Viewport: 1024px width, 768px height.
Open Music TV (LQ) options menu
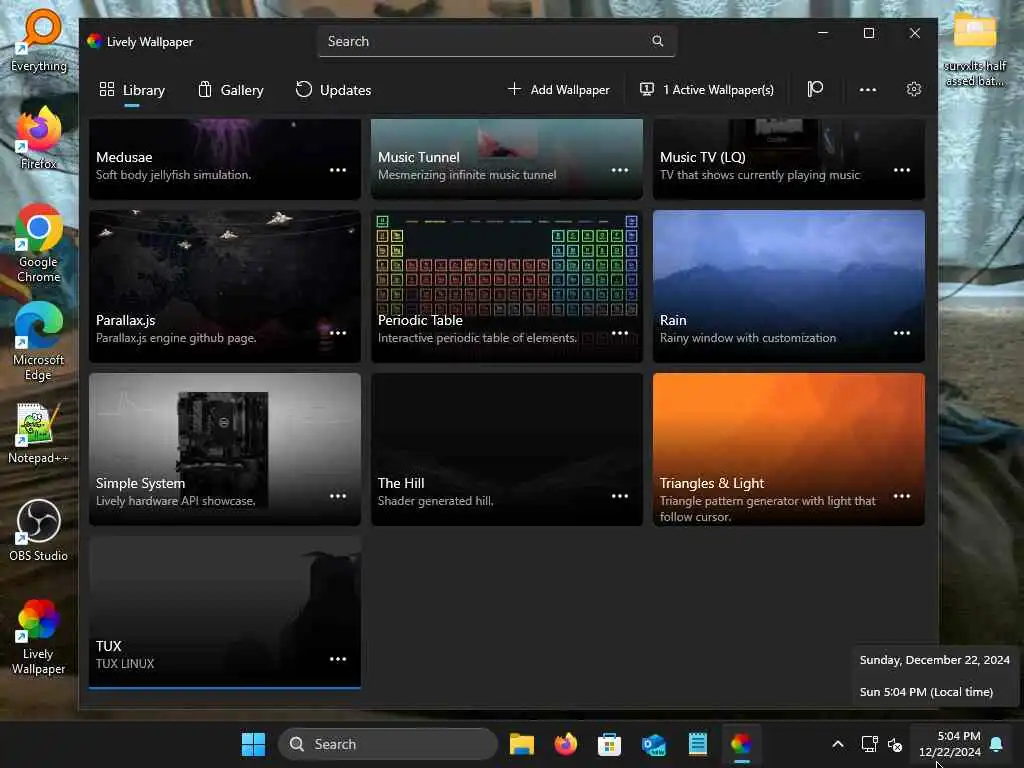pos(902,170)
